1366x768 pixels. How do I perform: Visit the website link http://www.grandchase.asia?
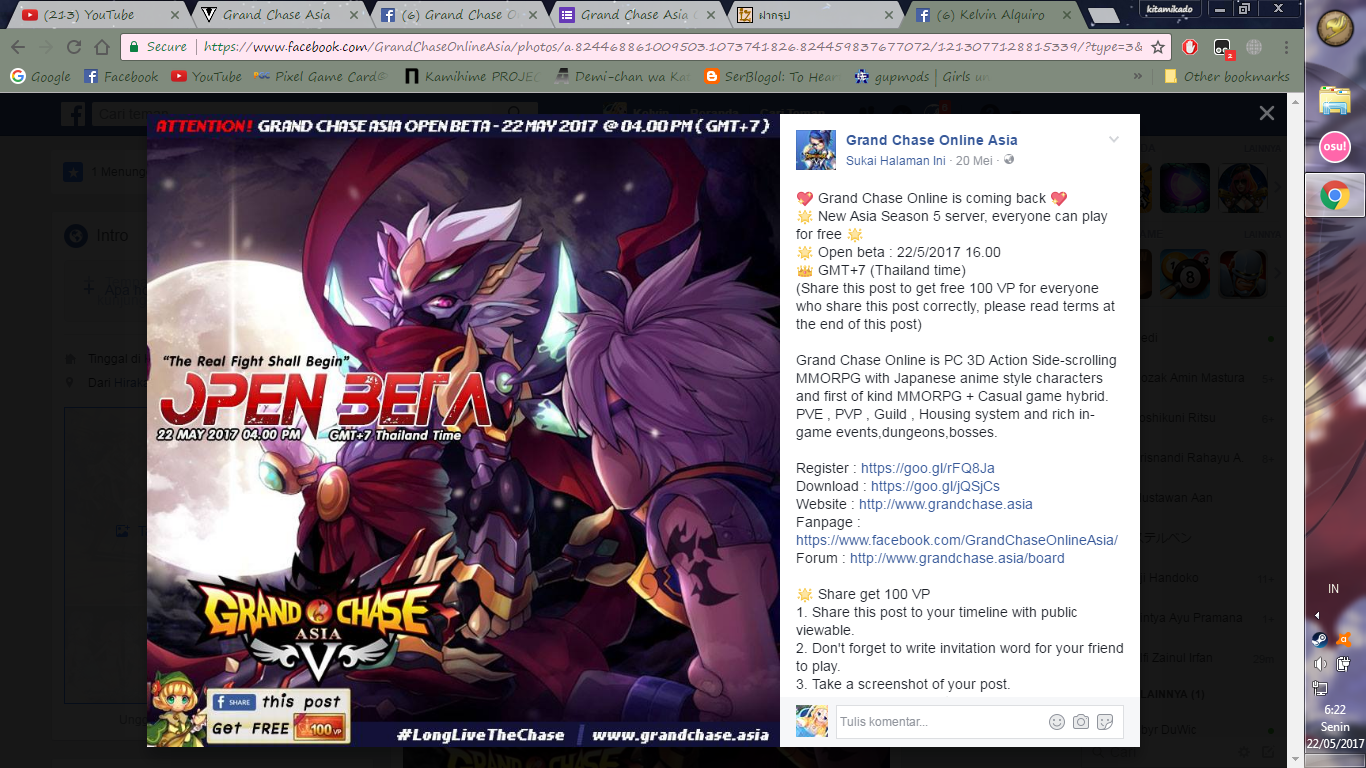pyautogui.click(x=946, y=504)
